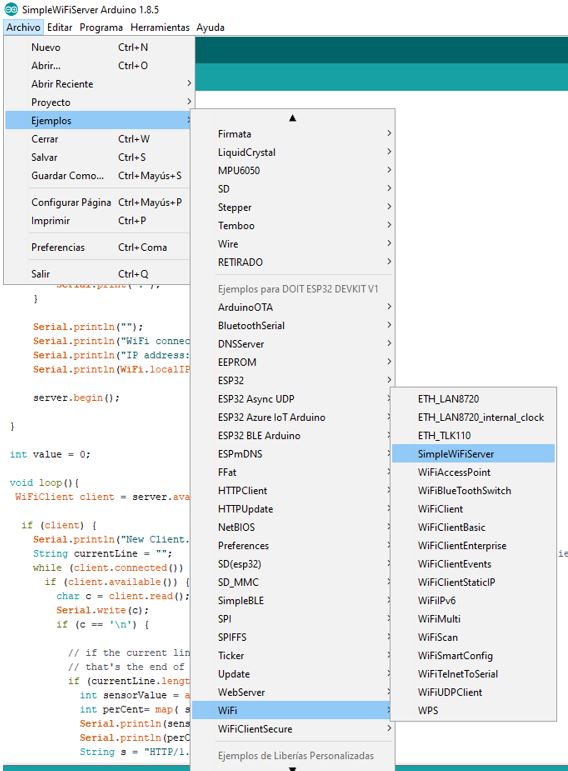
Task: Open the BluetoothSerial examples
Action: (293, 326)
